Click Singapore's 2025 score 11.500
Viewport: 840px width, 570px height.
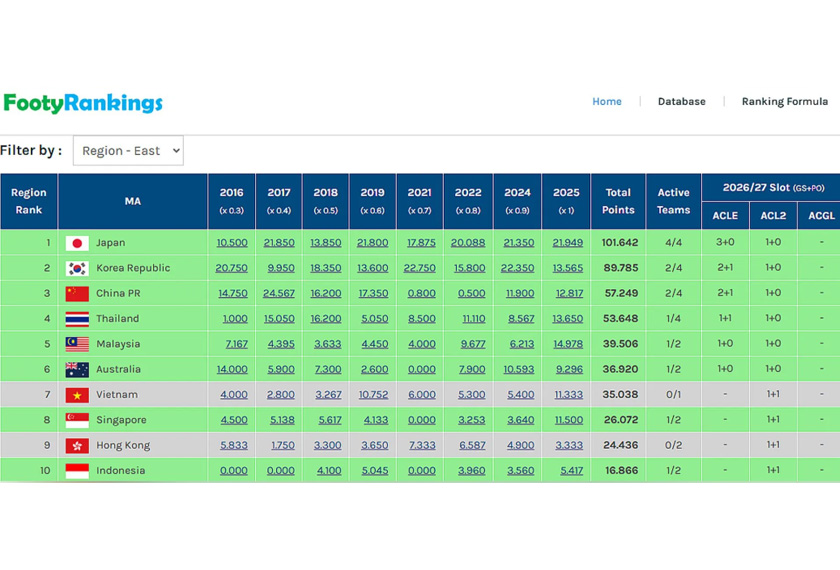point(567,420)
